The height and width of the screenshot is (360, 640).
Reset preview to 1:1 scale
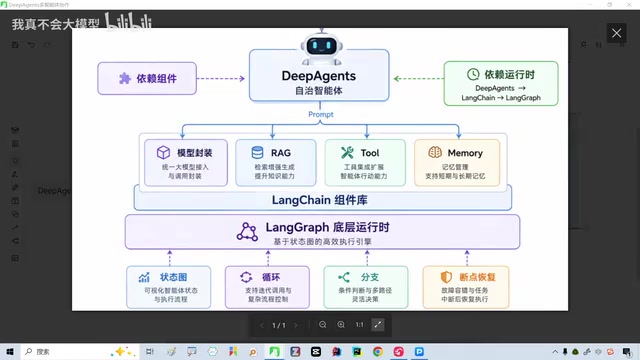(359, 325)
